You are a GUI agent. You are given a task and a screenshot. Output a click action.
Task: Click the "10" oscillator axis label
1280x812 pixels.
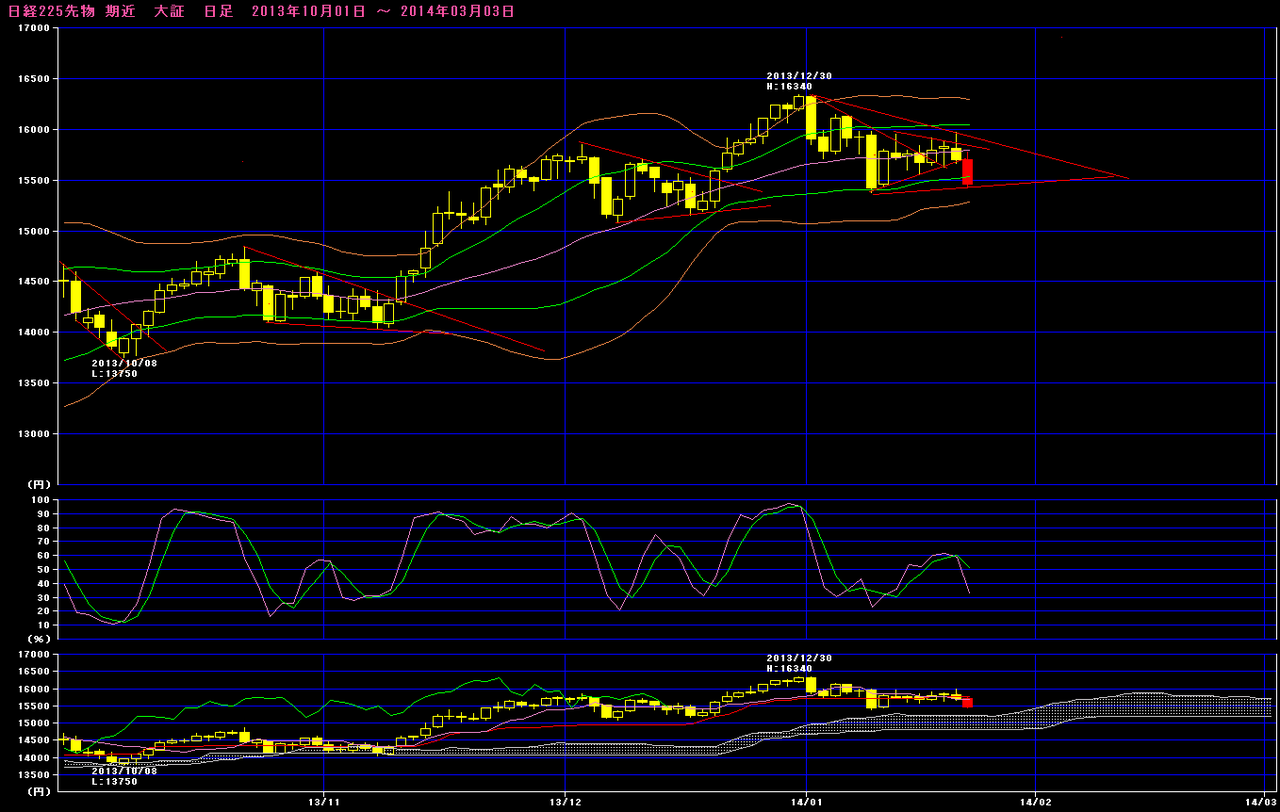pos(44,625)
